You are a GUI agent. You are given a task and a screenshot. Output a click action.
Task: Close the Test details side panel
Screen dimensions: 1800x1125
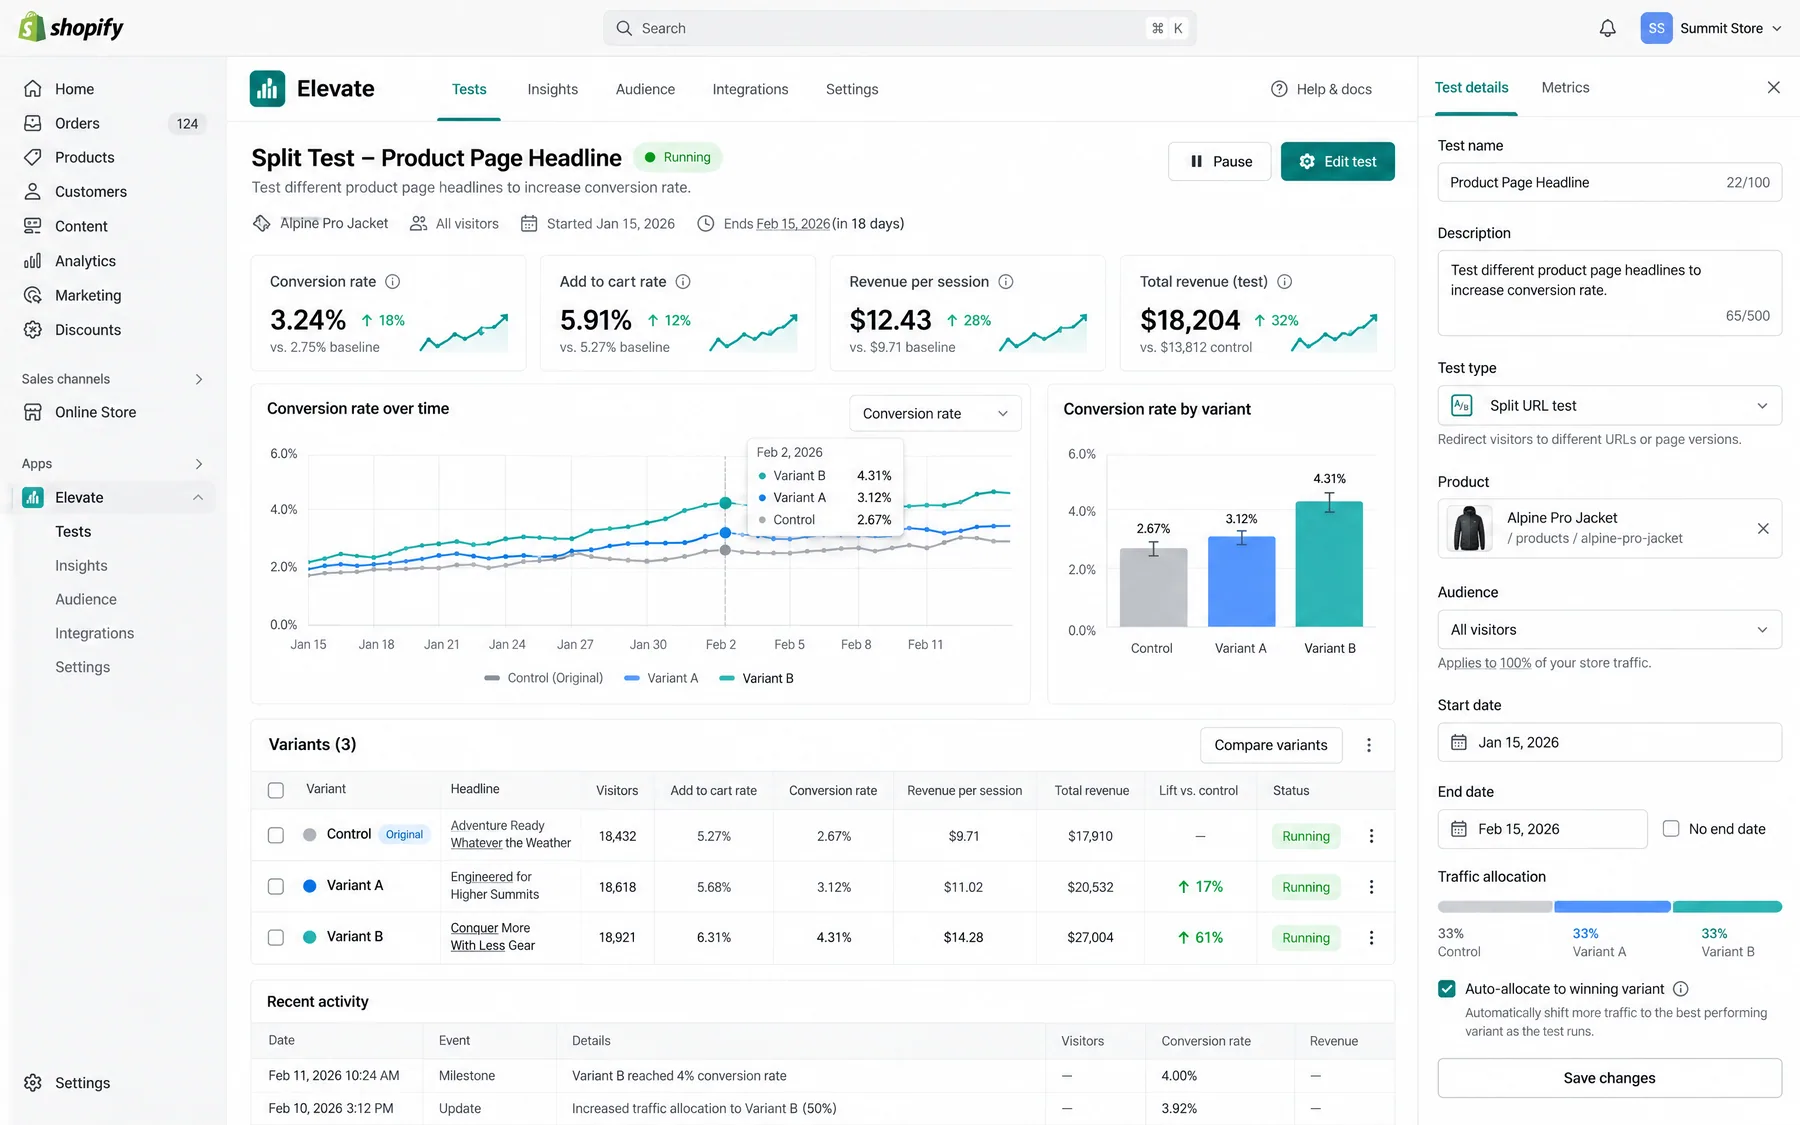[x=1773, y=88]
